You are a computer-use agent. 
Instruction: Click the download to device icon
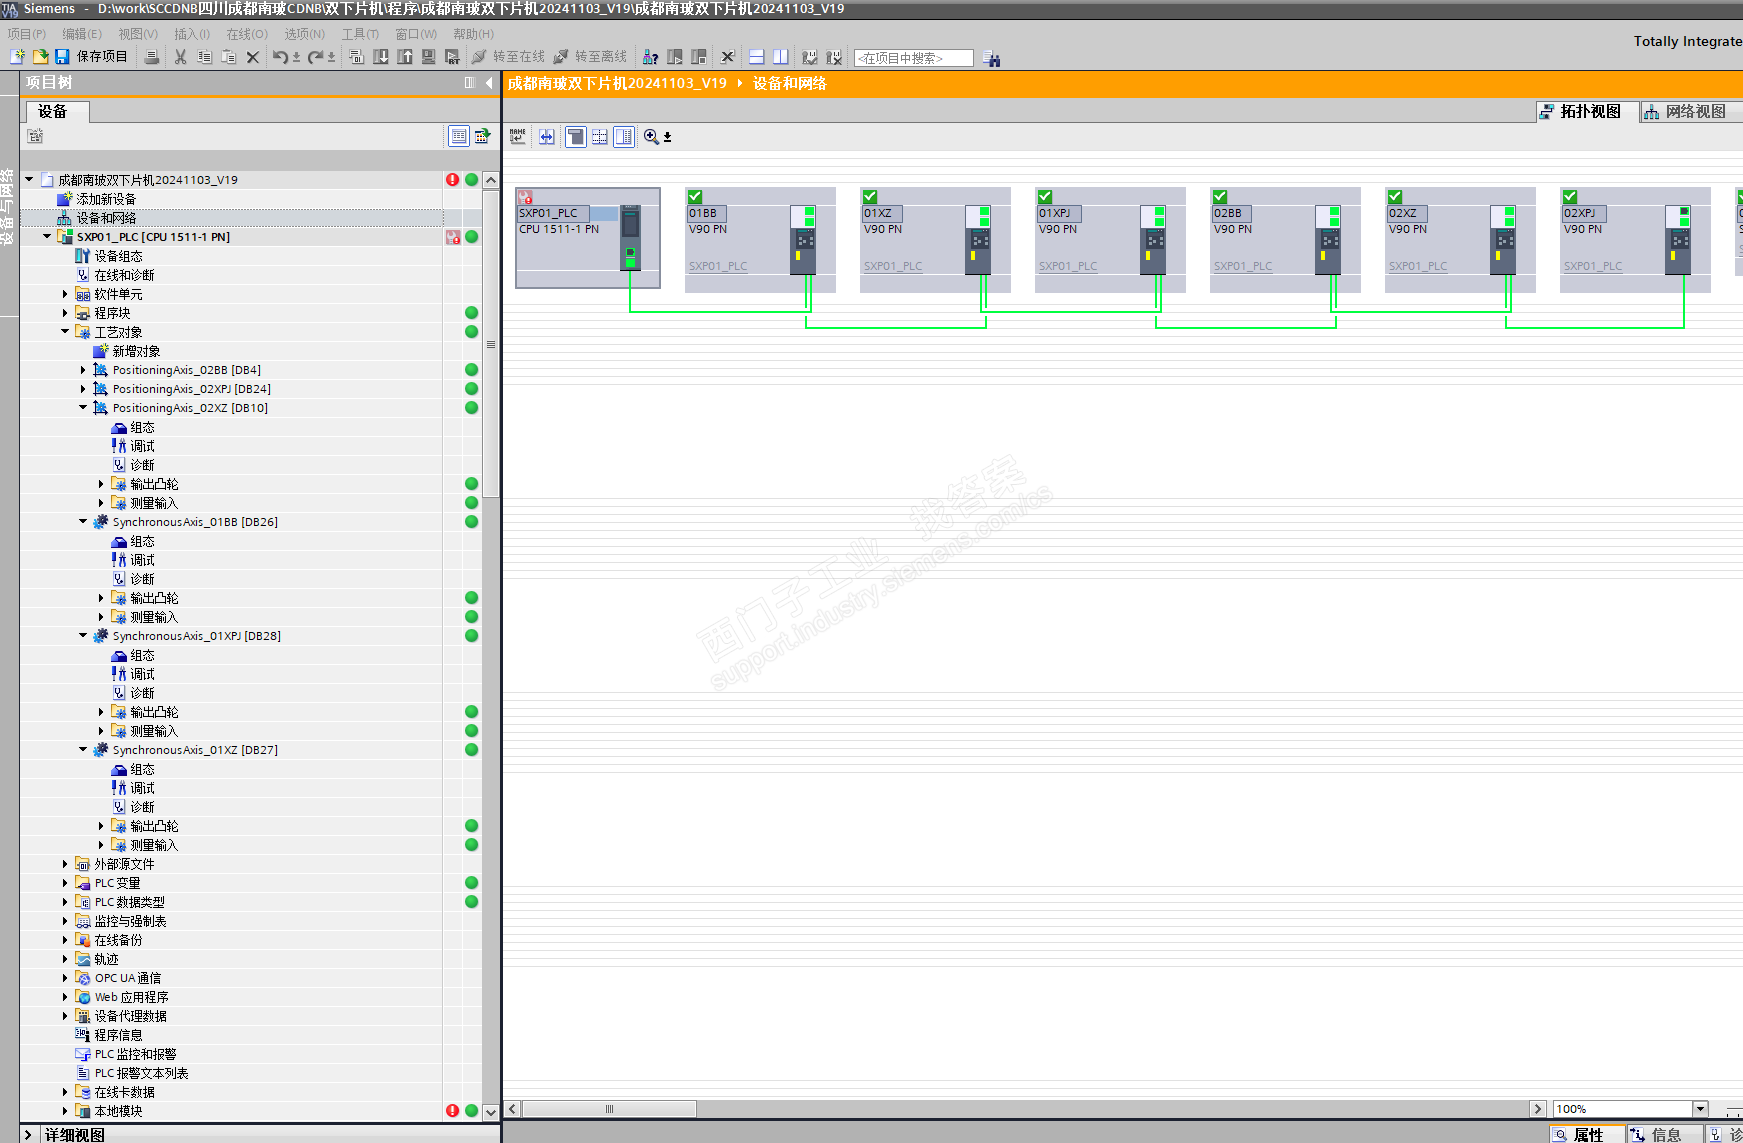[x=380, y=57]
